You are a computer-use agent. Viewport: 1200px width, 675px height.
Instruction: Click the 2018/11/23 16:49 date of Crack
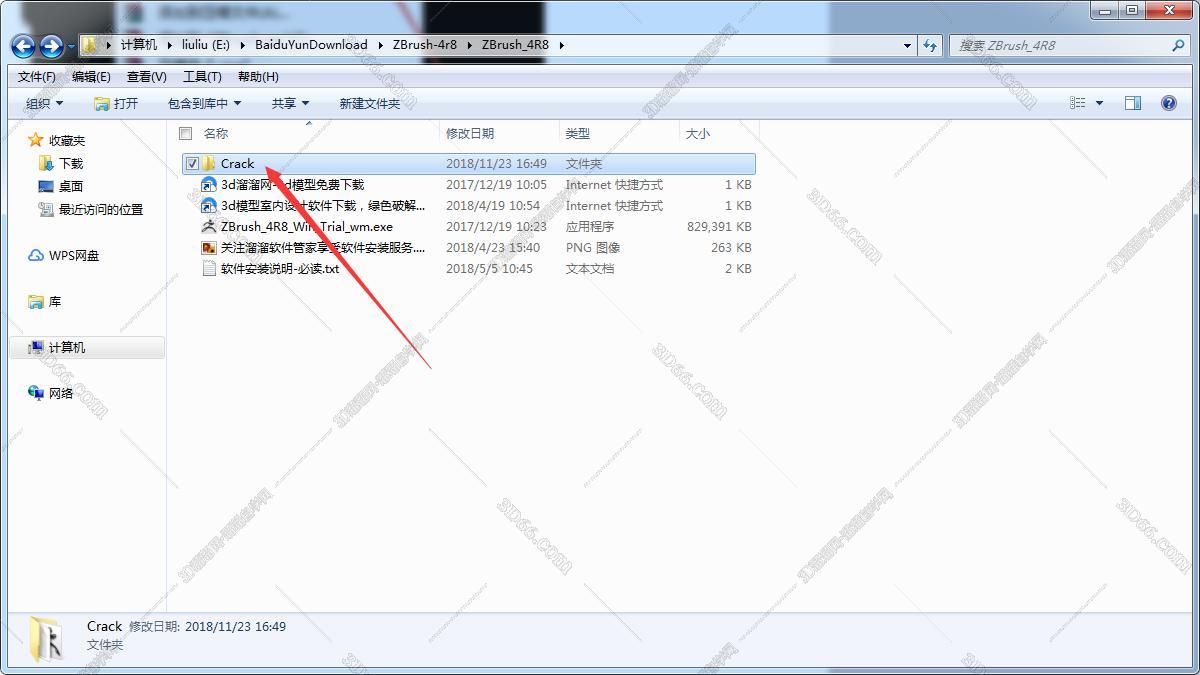[x=496, y=163]
